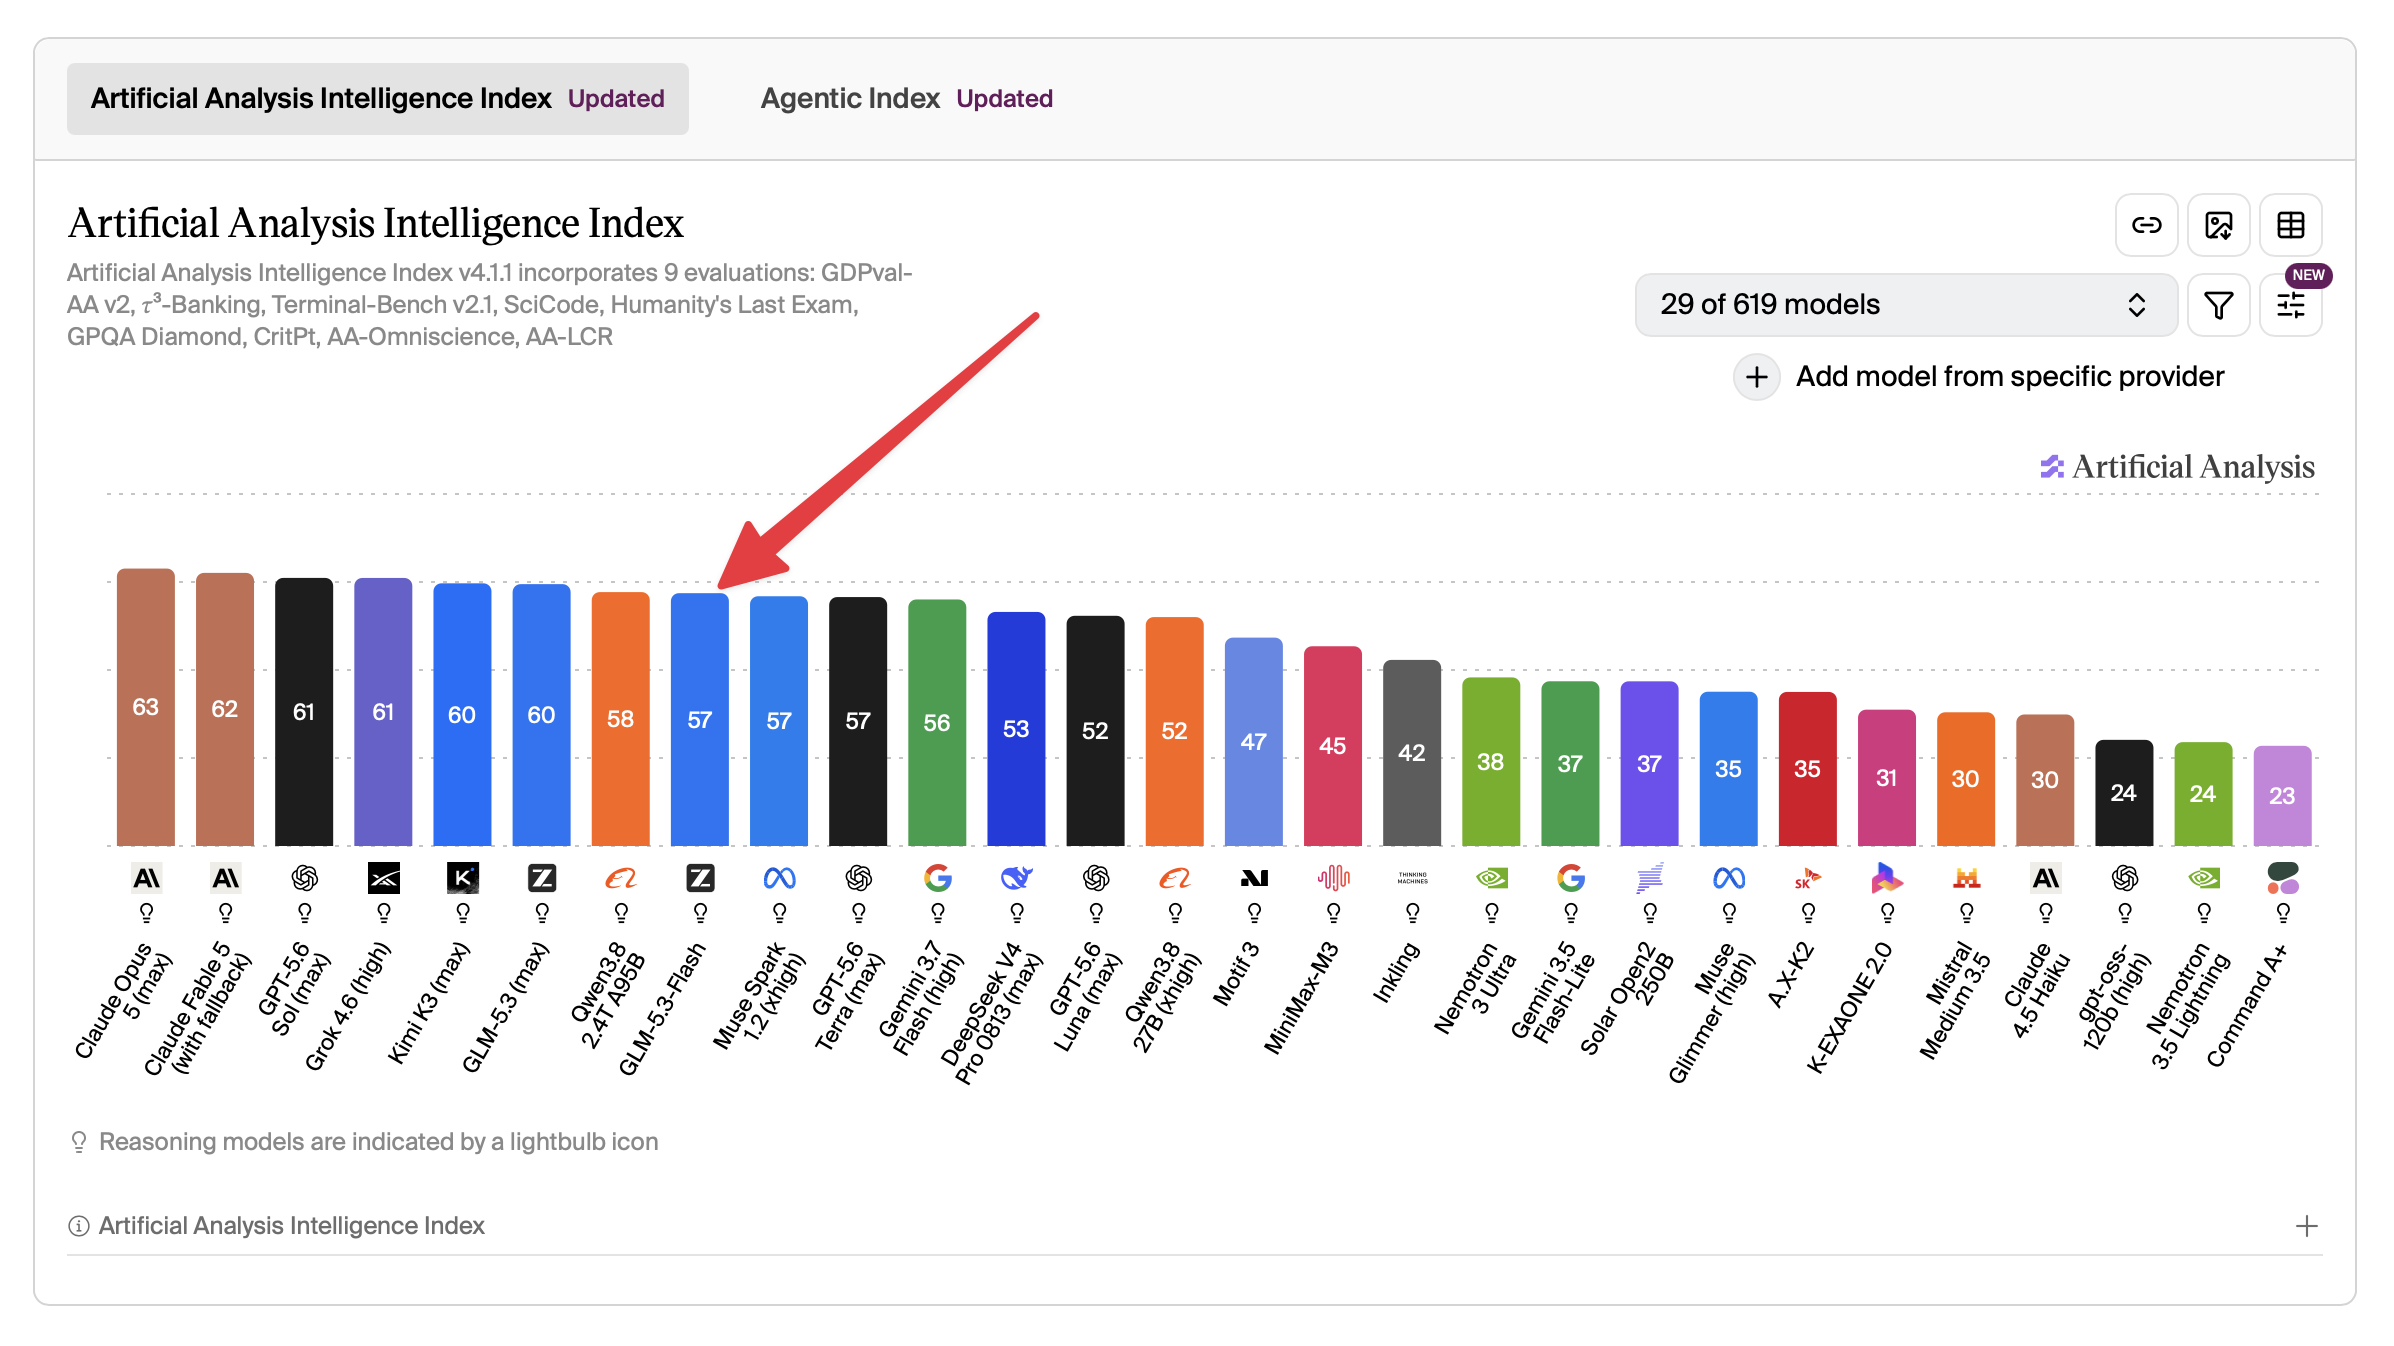The height and width of the screenshot is (1346, 2394).
Task: Click the K-EXAONE 2.0 provider logo
Action: 1887,878
